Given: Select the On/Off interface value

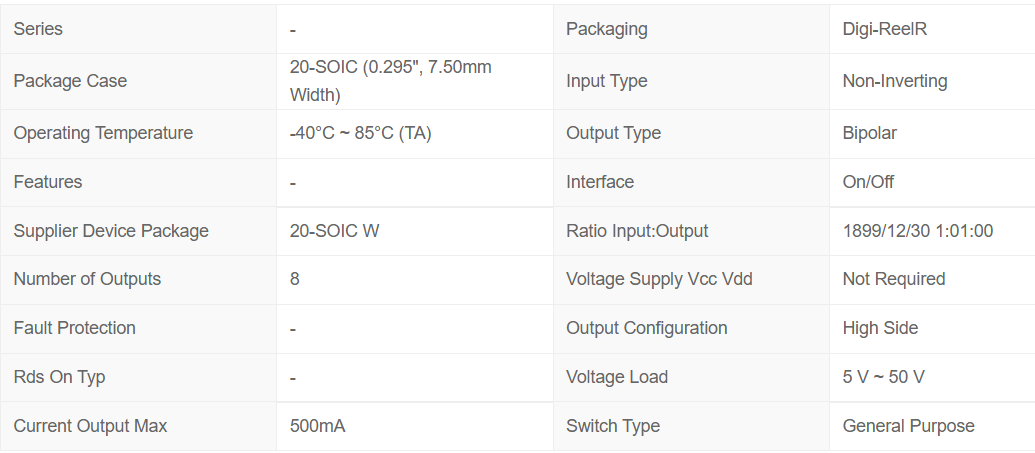Looking at the screenshot, I should (x=868, y=182).
